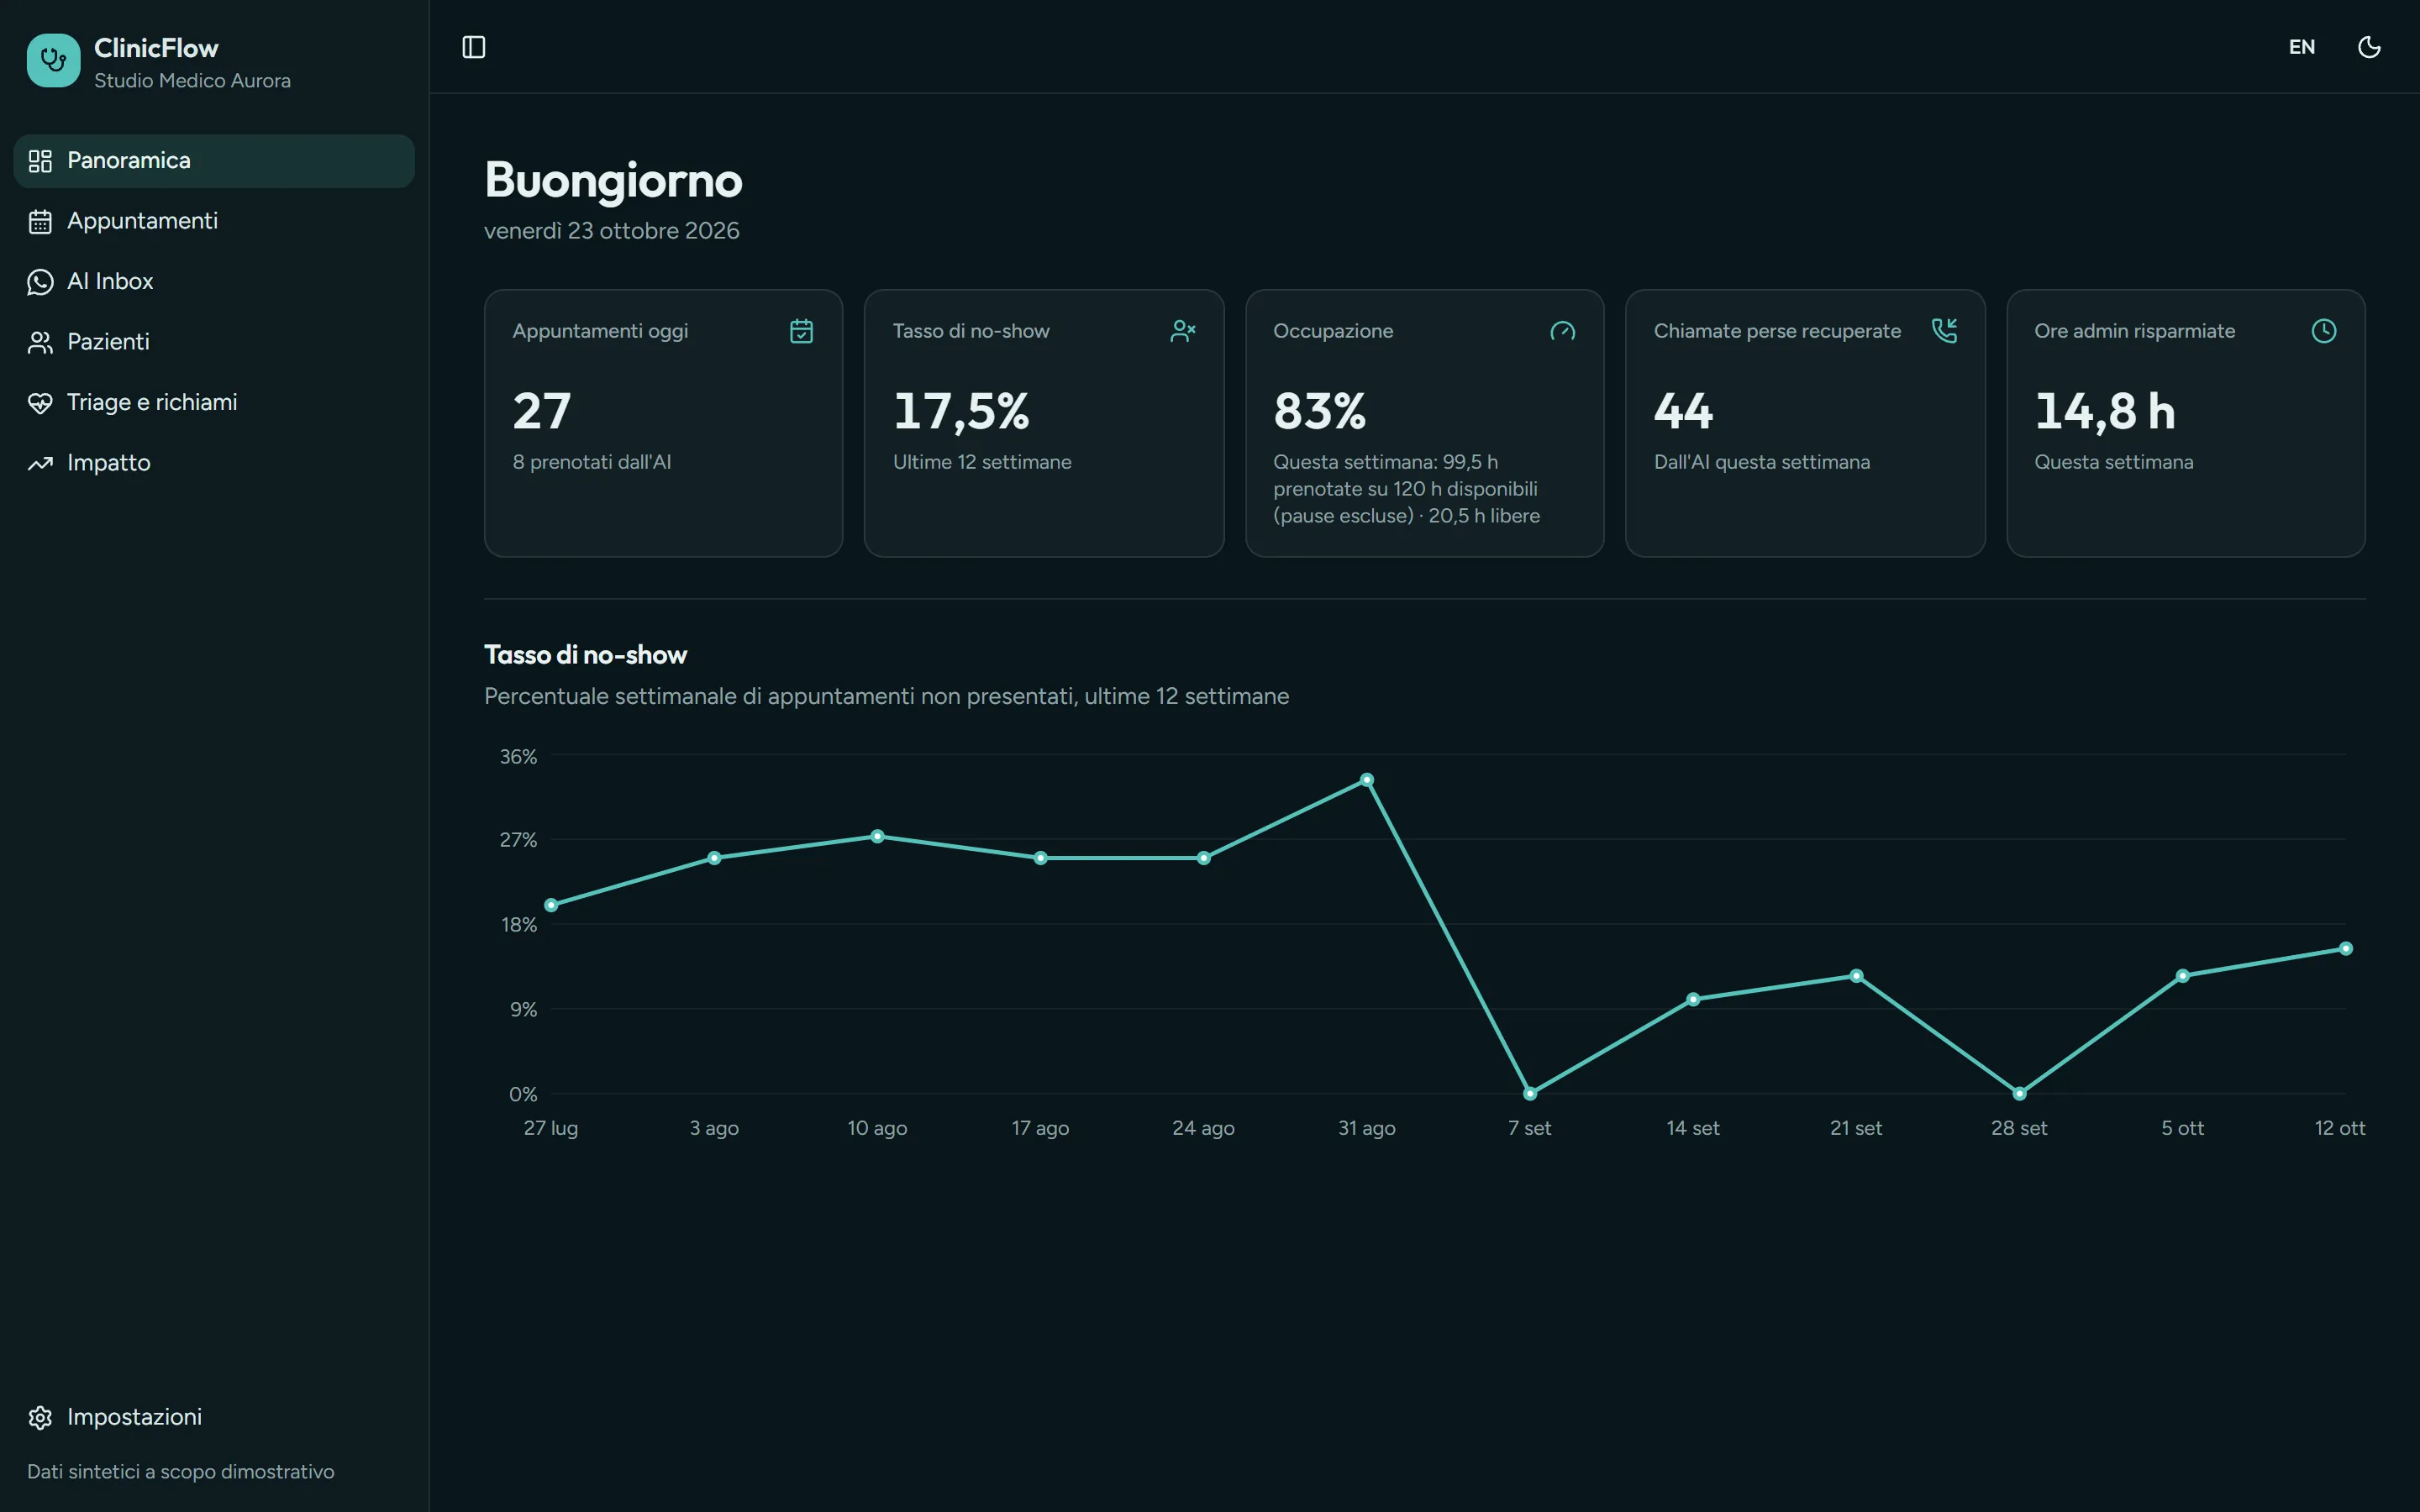Click the phone icon on Chiamate perse recuperate
This screenshot has width=2420, height=1512.
[1943, 331]
